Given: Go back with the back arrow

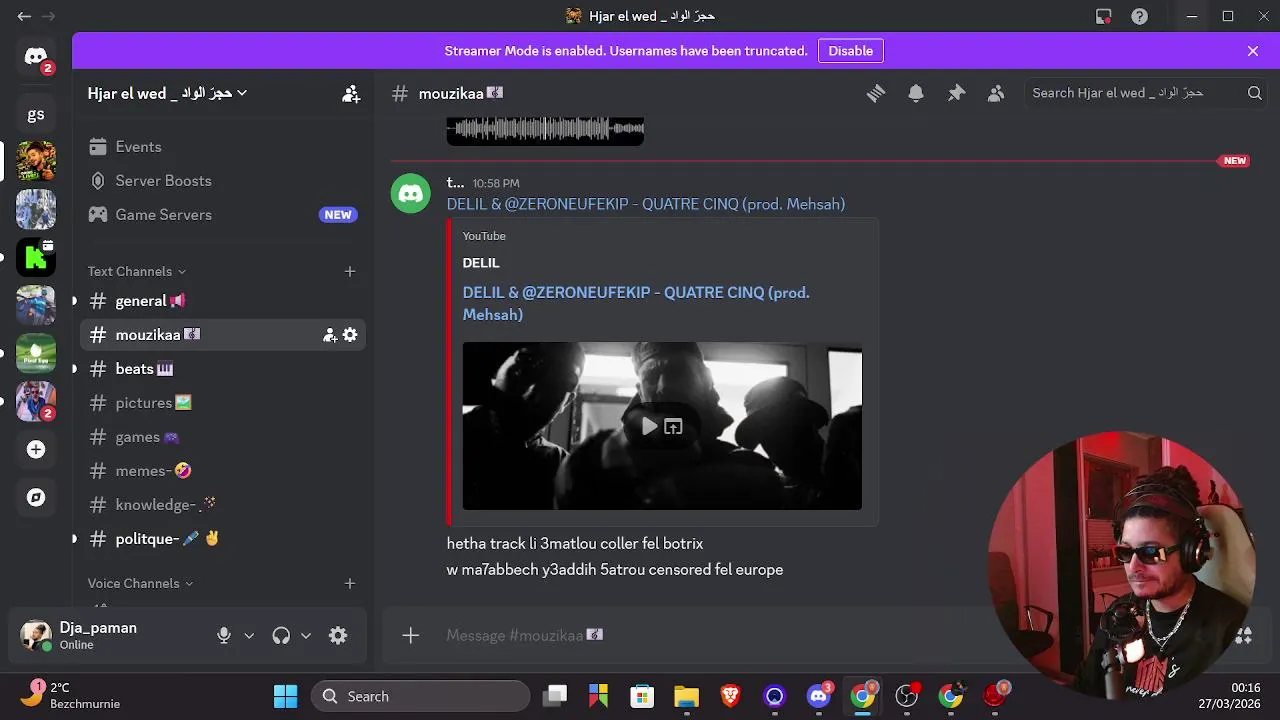Looking at the screenshot, I should [24, 16].
